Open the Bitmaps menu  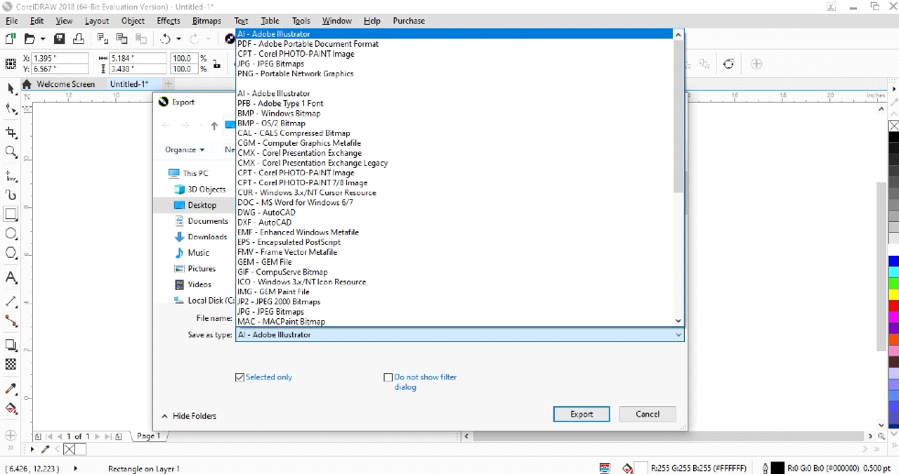tap(206, 21)
